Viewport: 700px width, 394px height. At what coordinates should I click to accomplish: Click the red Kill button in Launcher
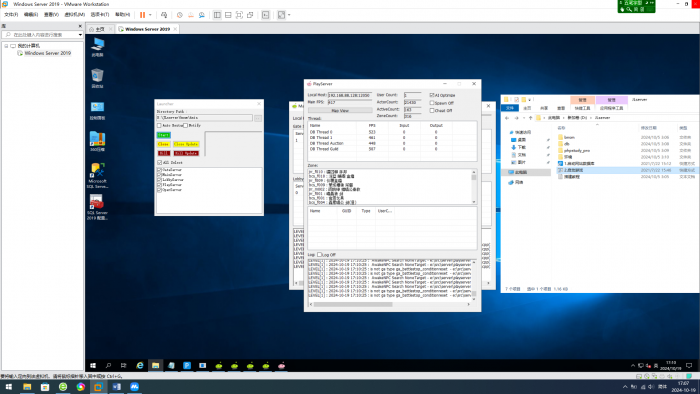pyautogui.click(x=163, y=153)
